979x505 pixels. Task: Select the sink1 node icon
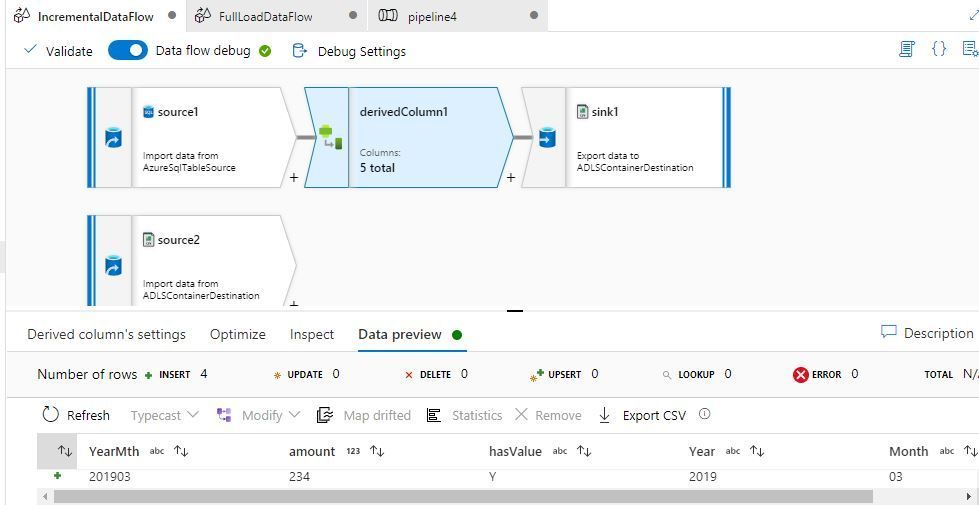(x=546, y=138)
